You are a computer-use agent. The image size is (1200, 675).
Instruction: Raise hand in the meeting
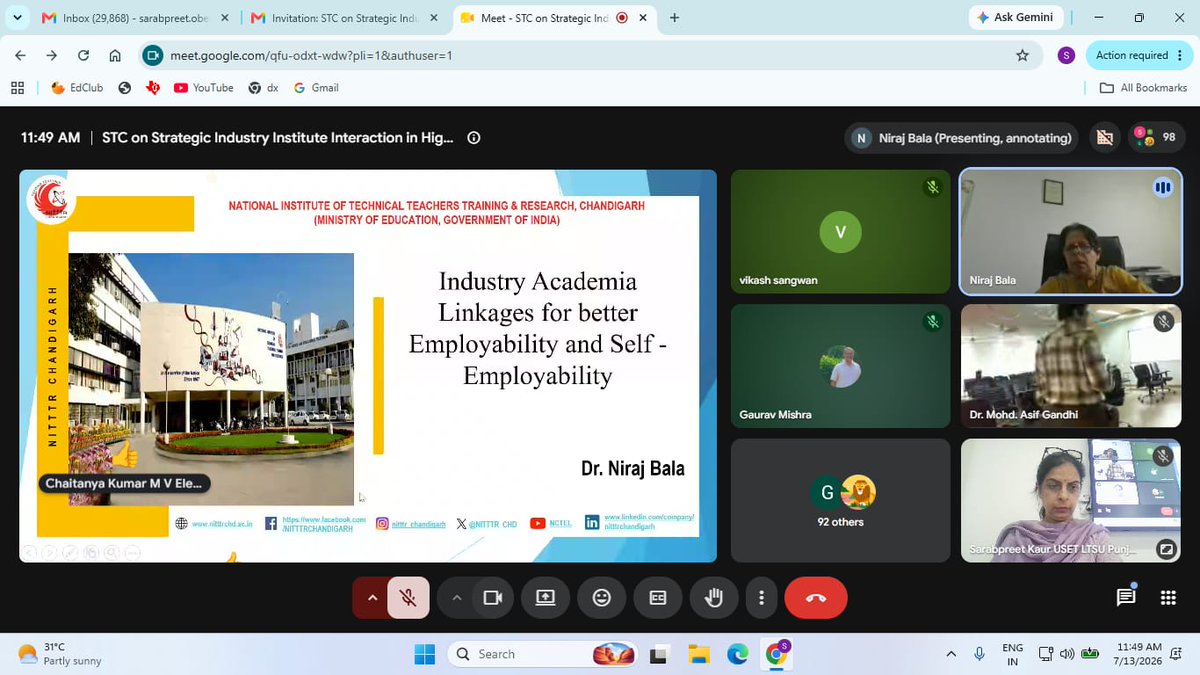point(714,598)
